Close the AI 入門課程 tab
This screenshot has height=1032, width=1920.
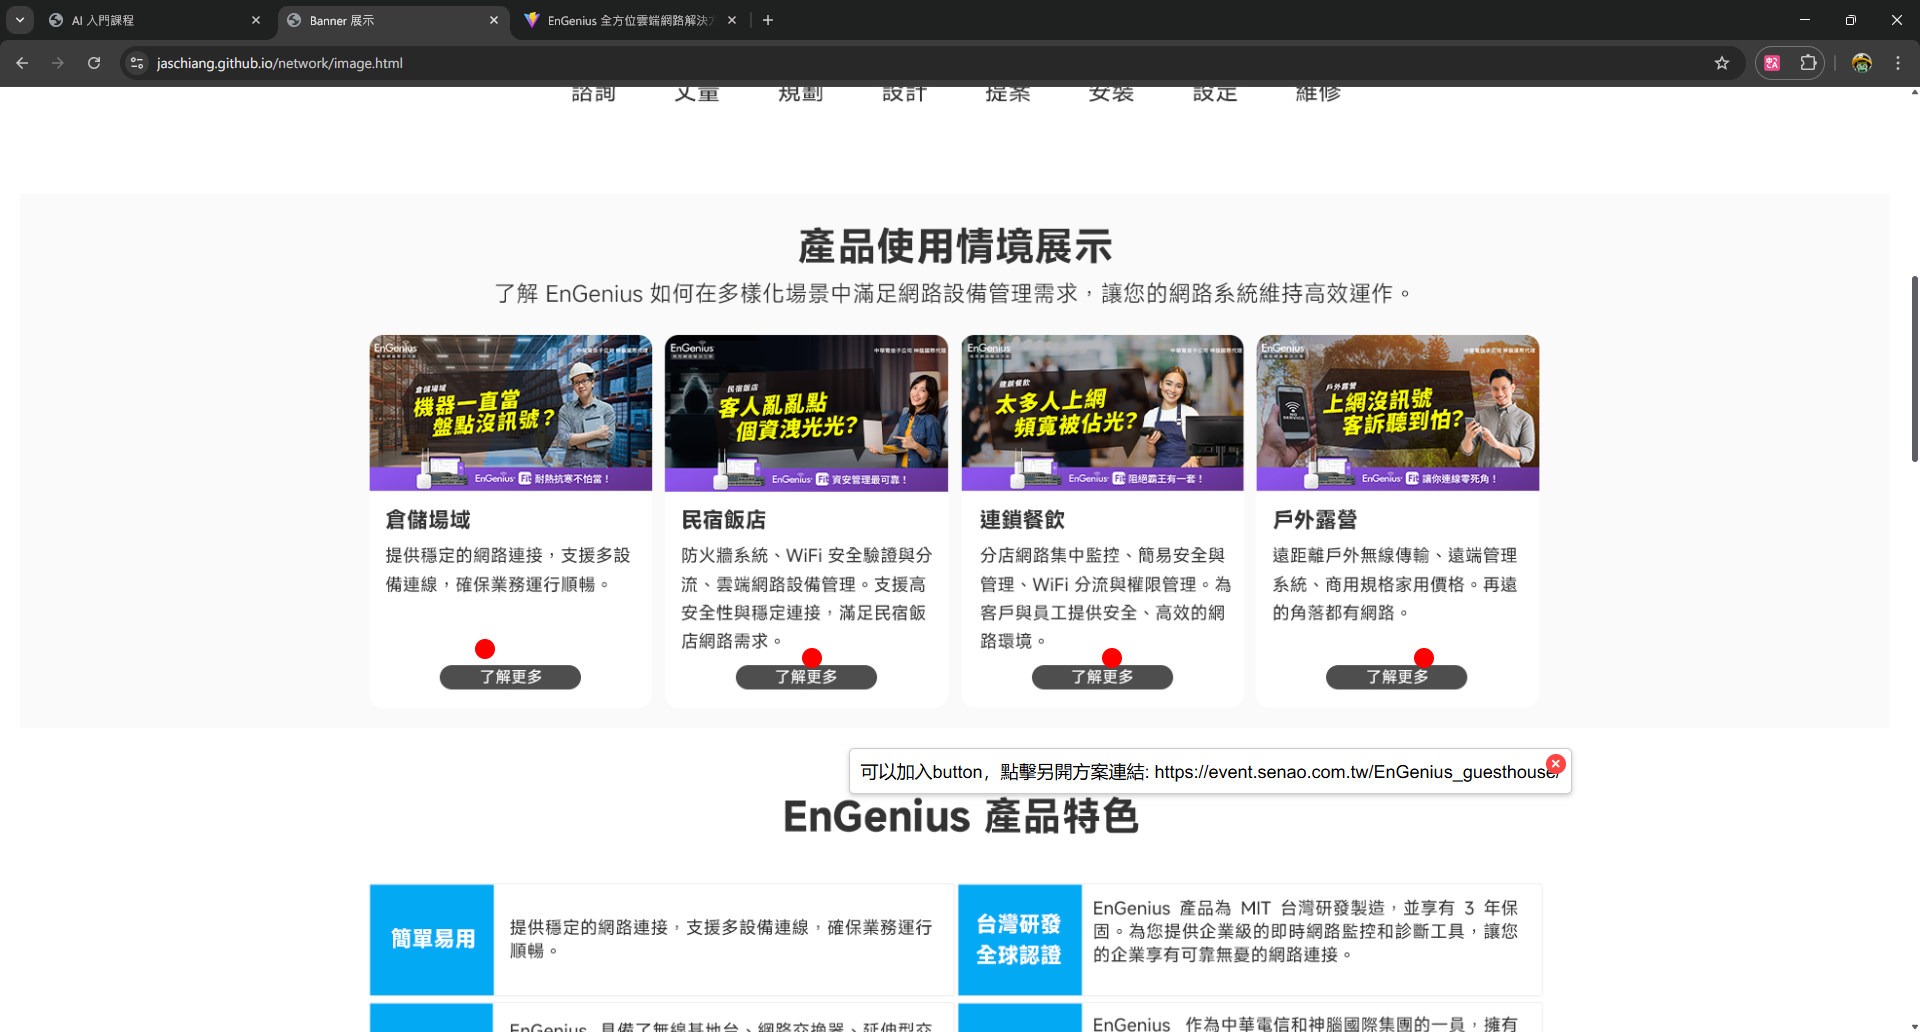pyautogui.click(x=256, y=20)
